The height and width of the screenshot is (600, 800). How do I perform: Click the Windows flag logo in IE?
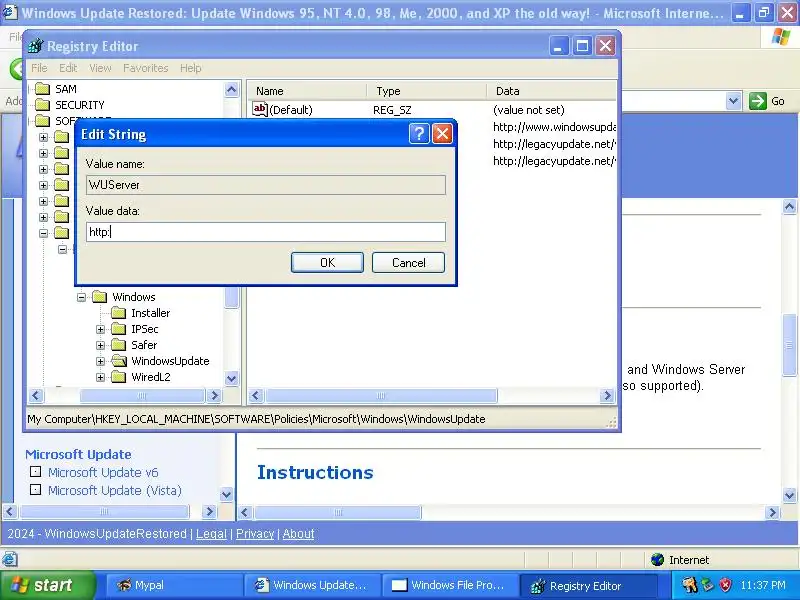coord(781,37)
